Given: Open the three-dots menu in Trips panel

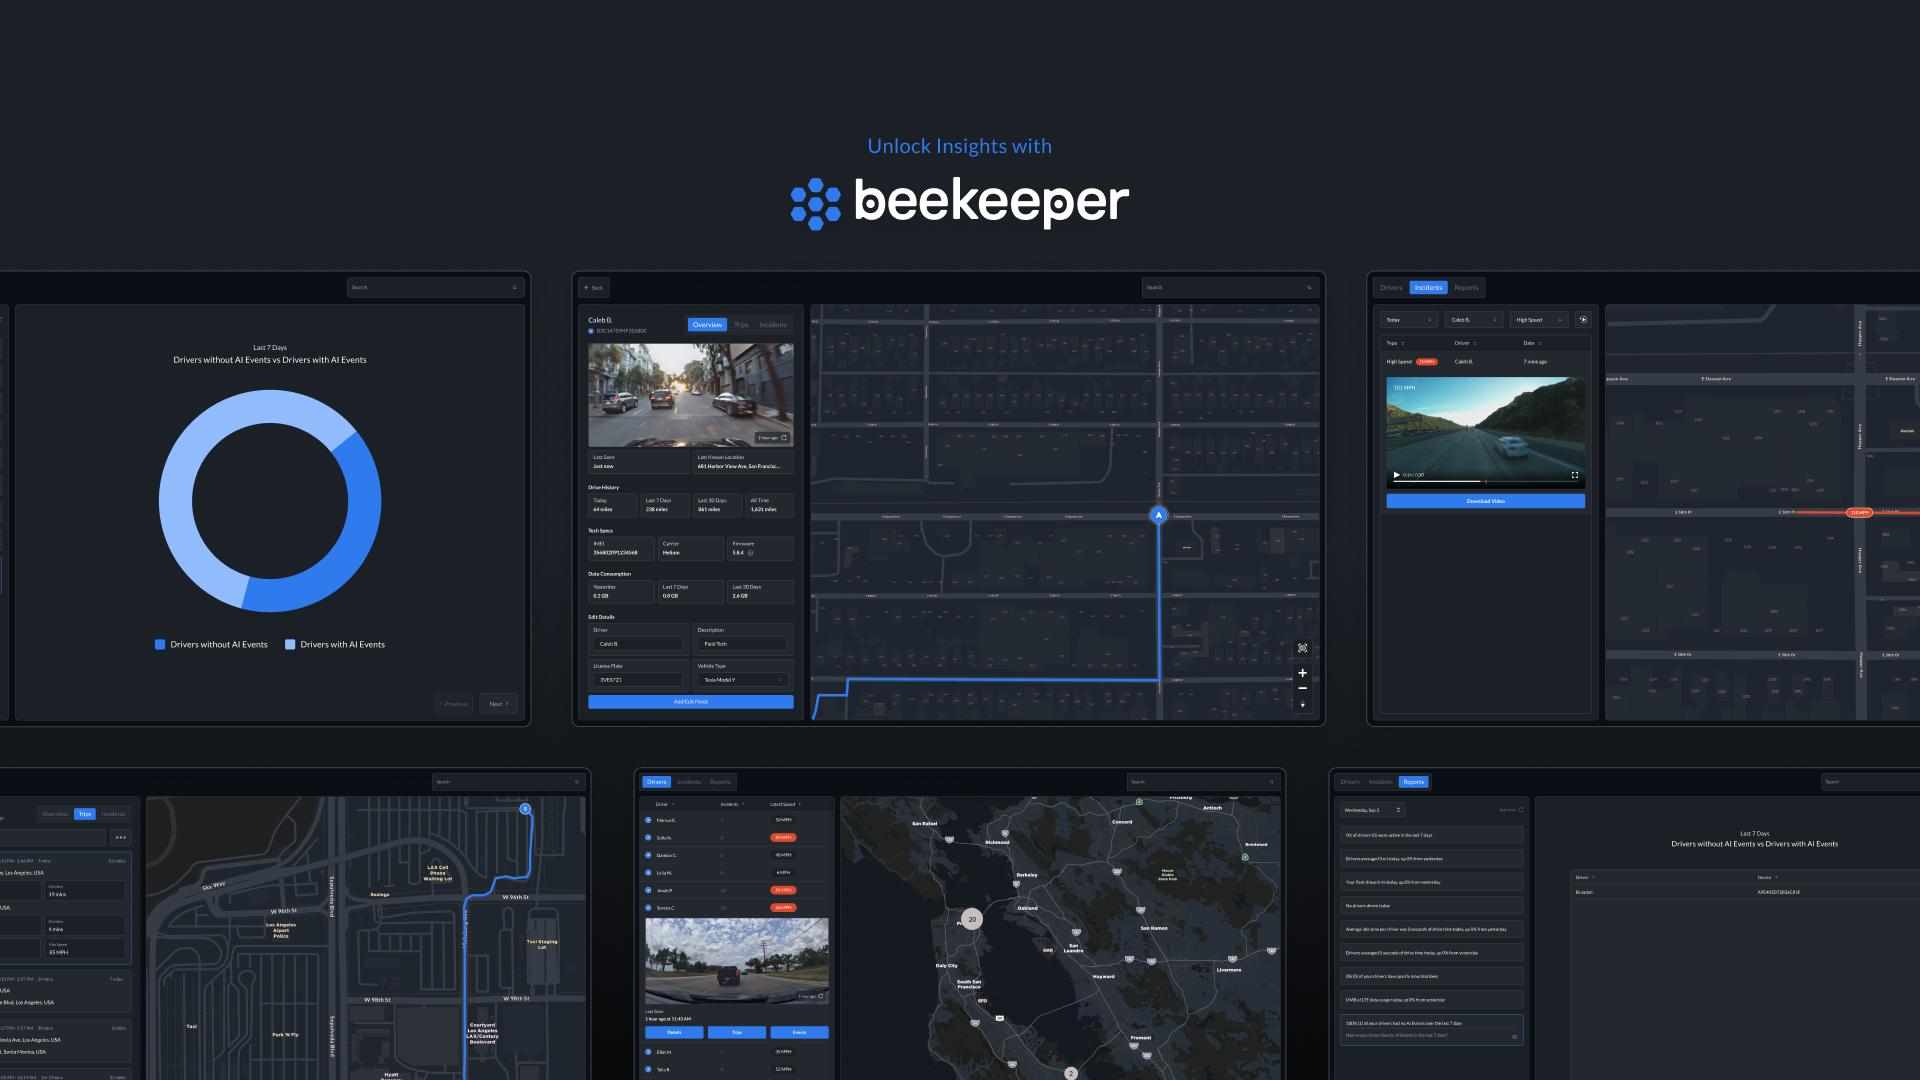Looking at the screenshot, I should 121,838.
